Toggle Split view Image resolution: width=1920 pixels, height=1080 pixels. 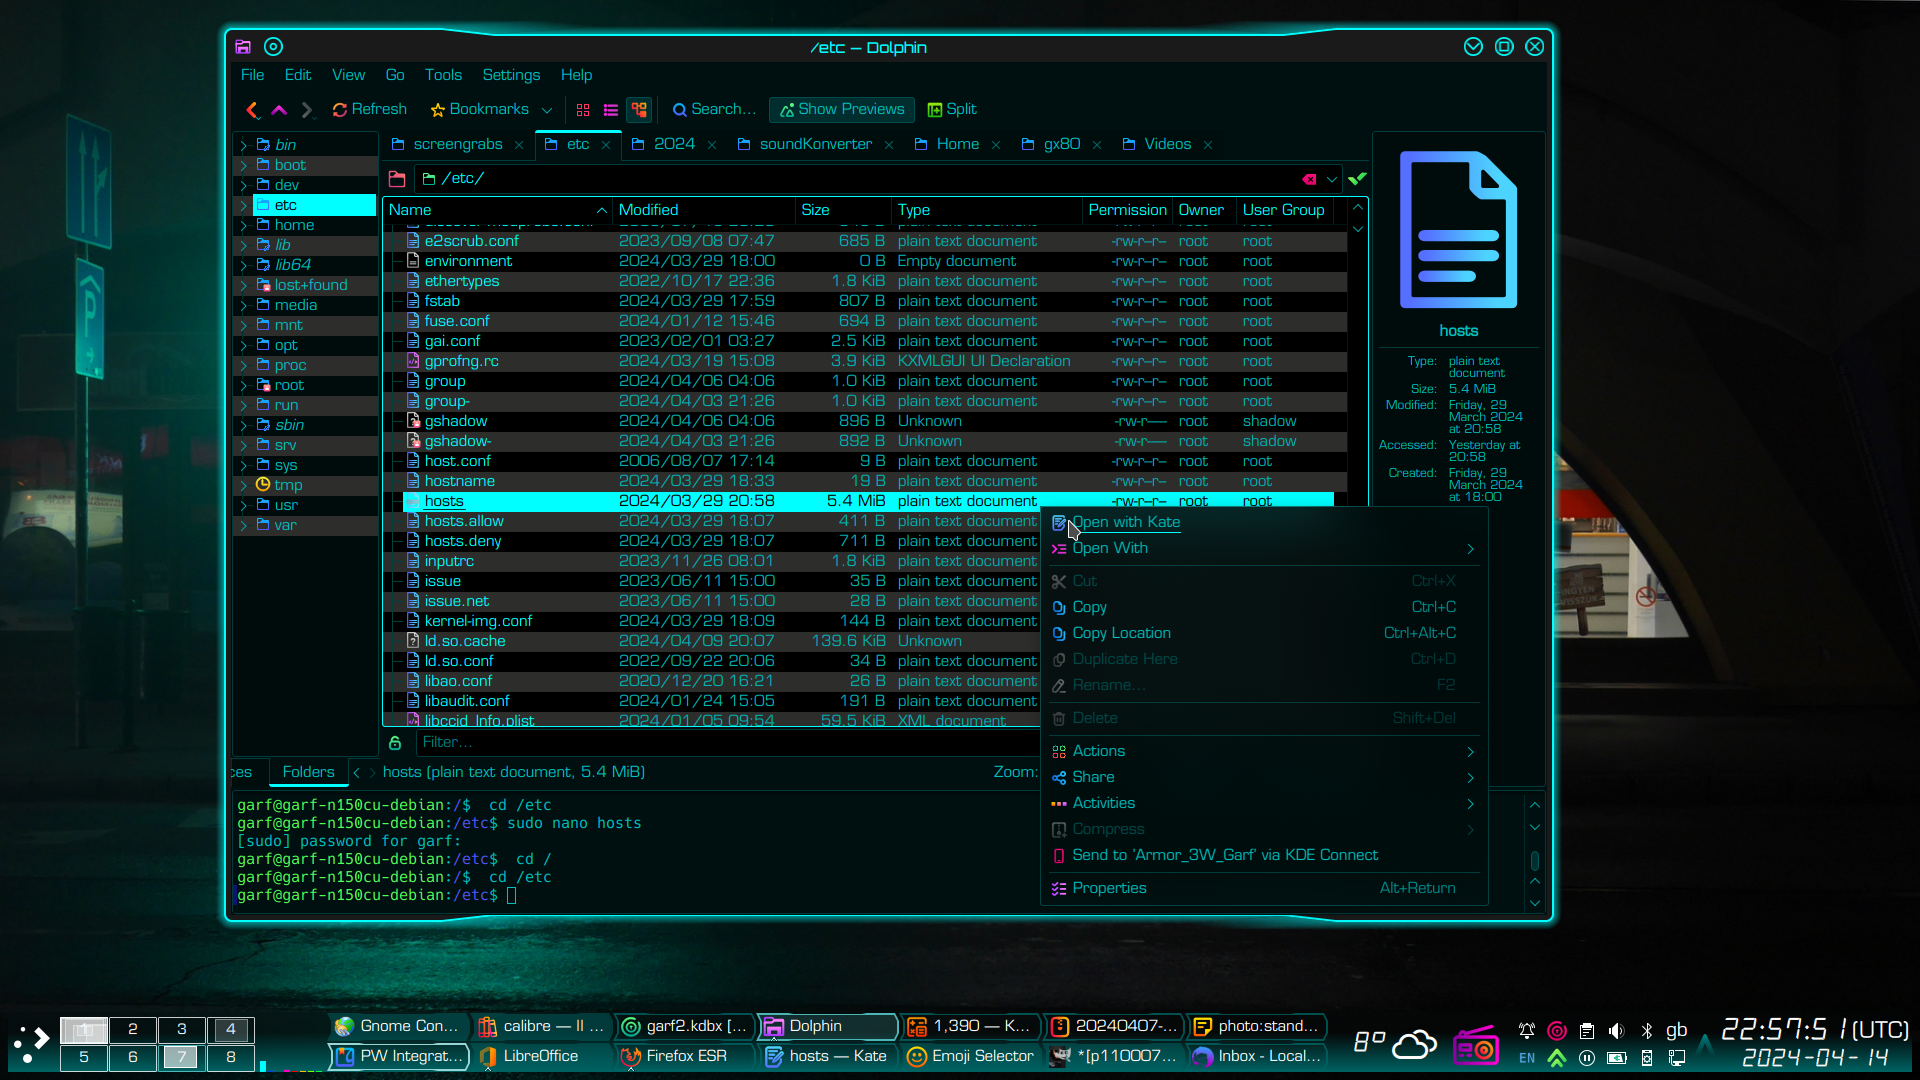[x=952, y=110]
